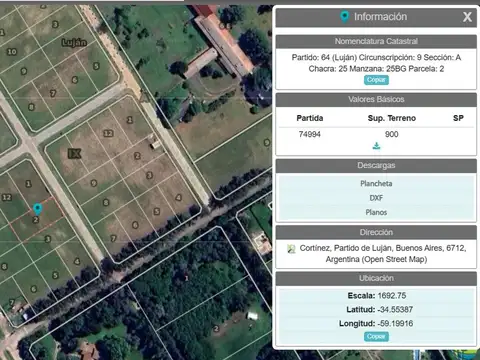Click the Partida column header

[x=310, y=118]
